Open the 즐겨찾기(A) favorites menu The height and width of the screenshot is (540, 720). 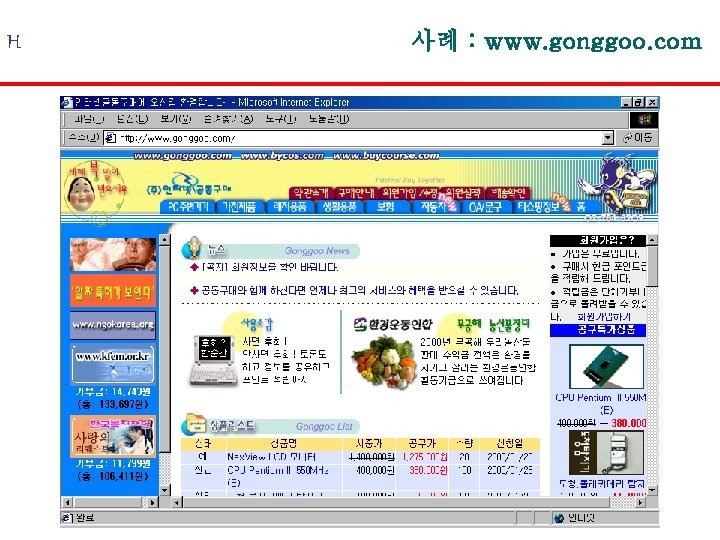(x=229, y=119)
